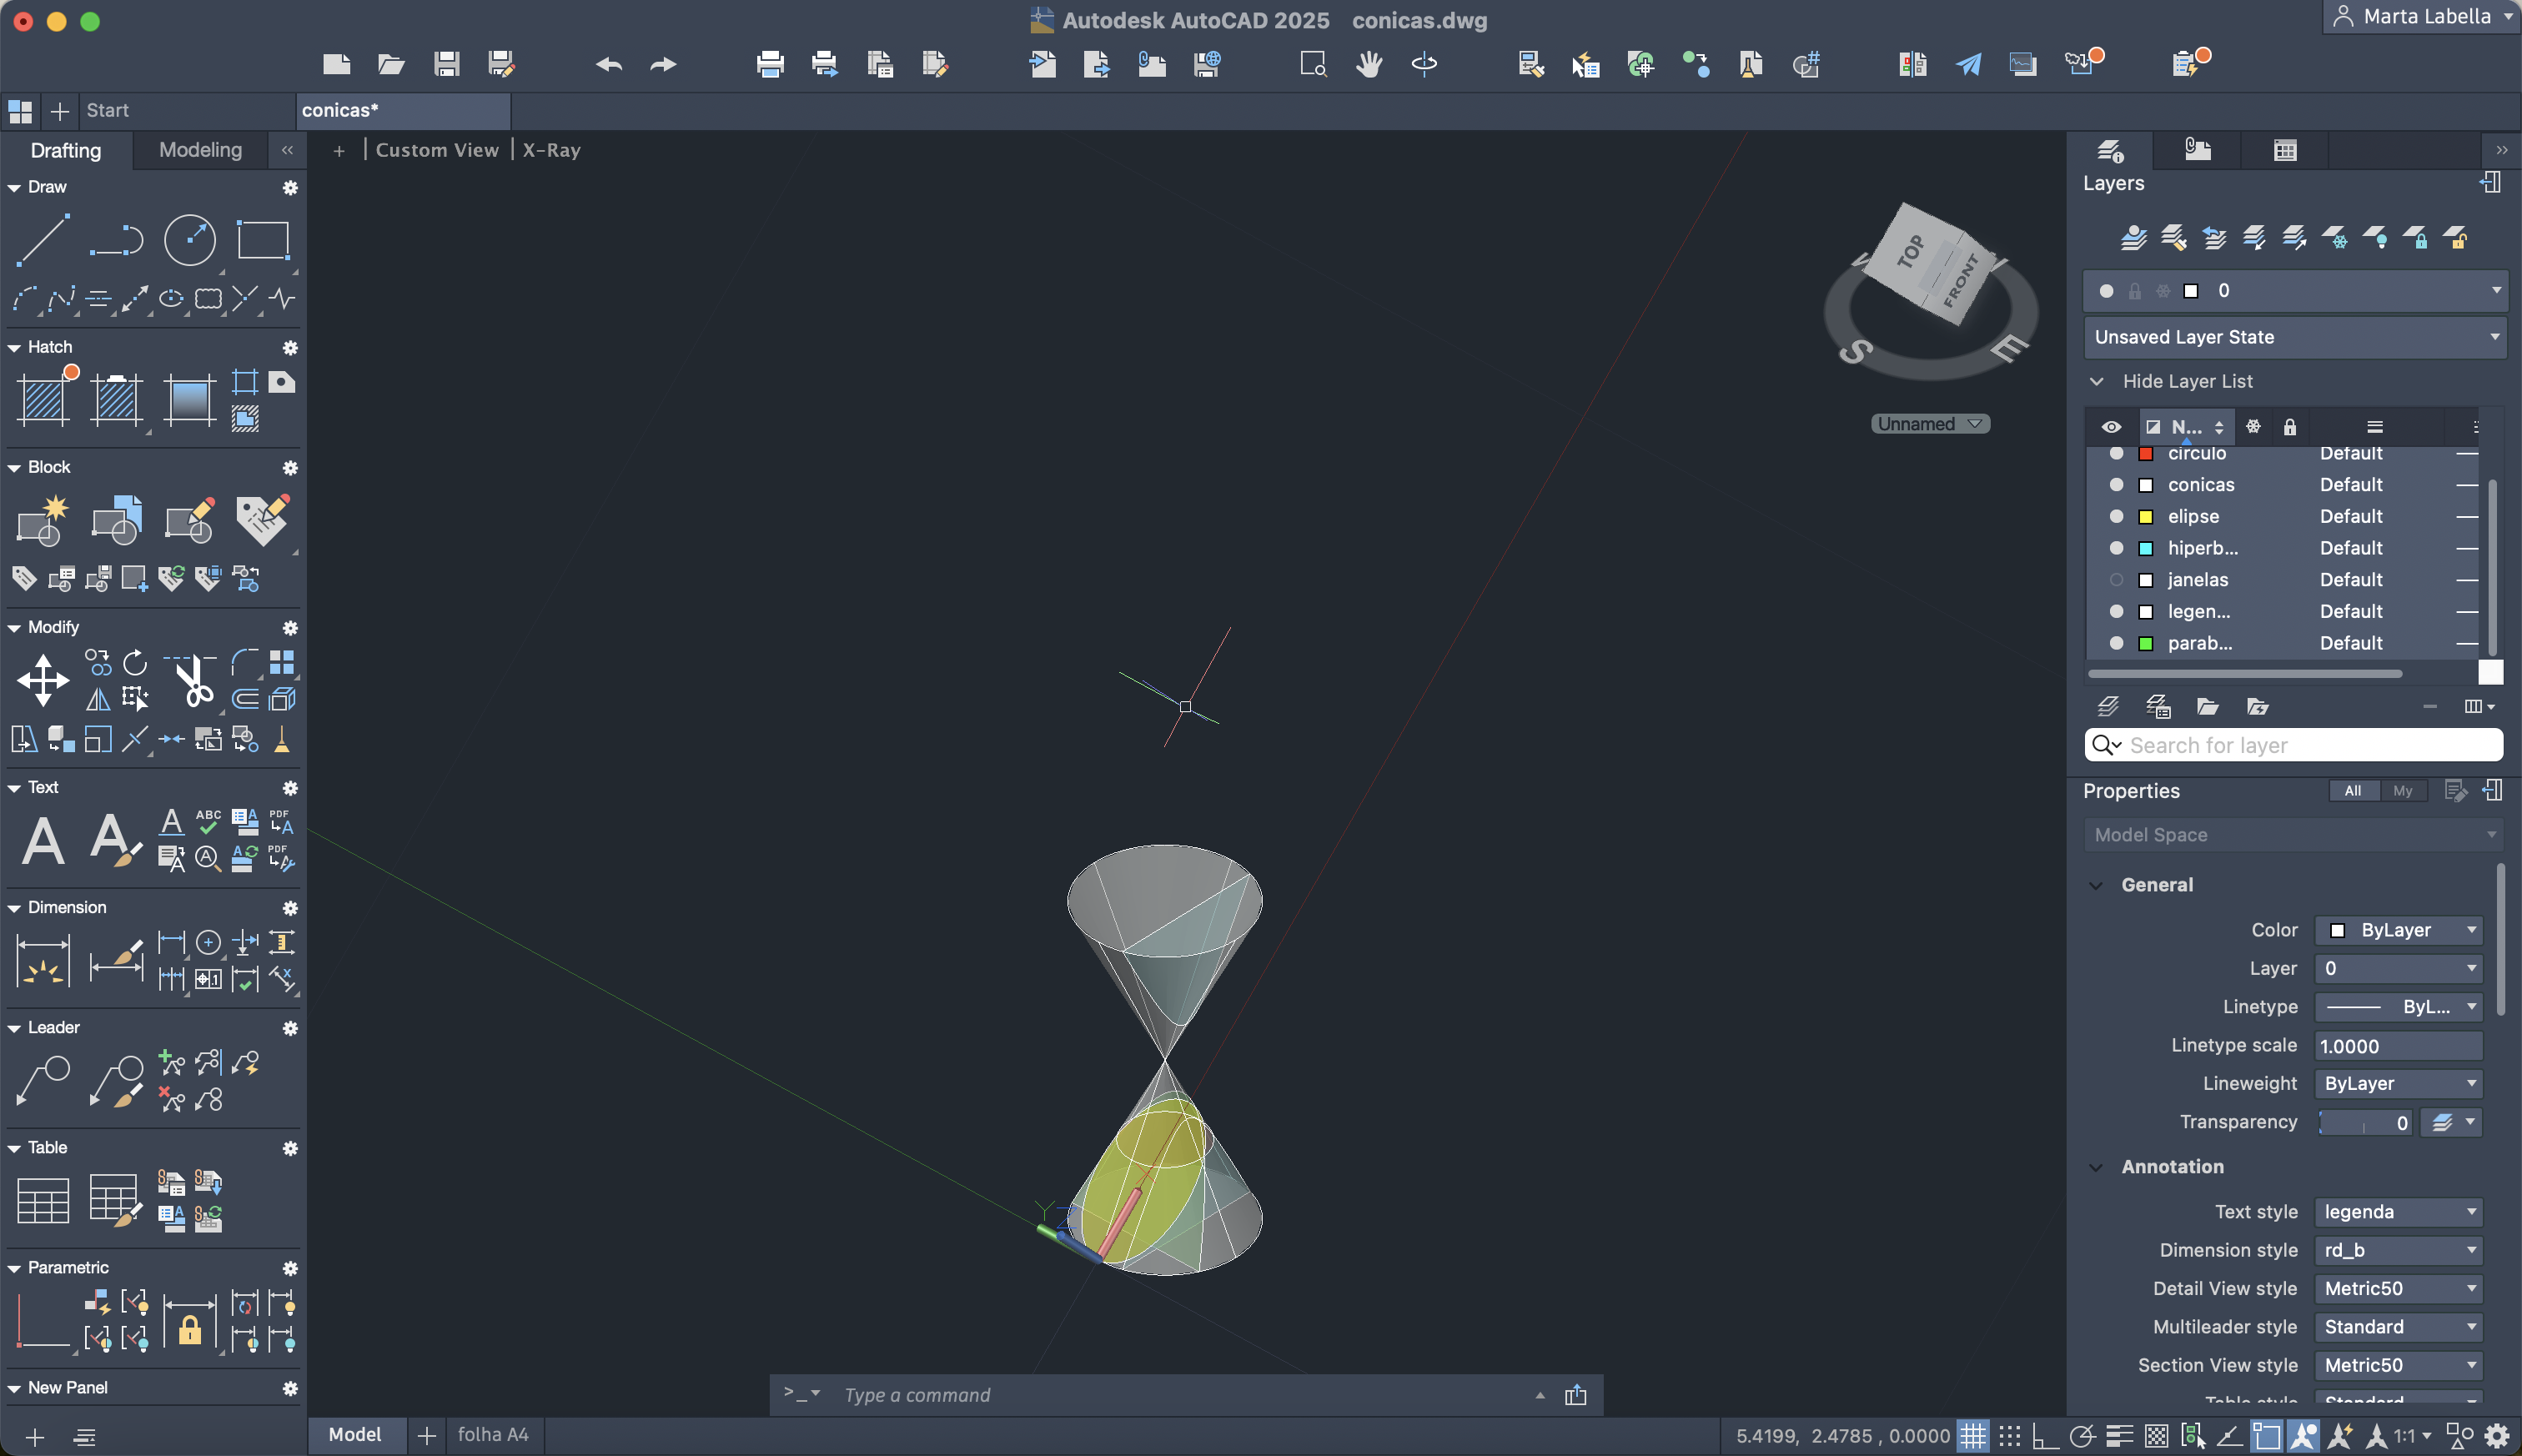Image resolution: width=2522 pixels, height=1456 pixels.
Task: Toggle grid display in status bar
Action: pyautogui.click(x=1972, y=1436)
